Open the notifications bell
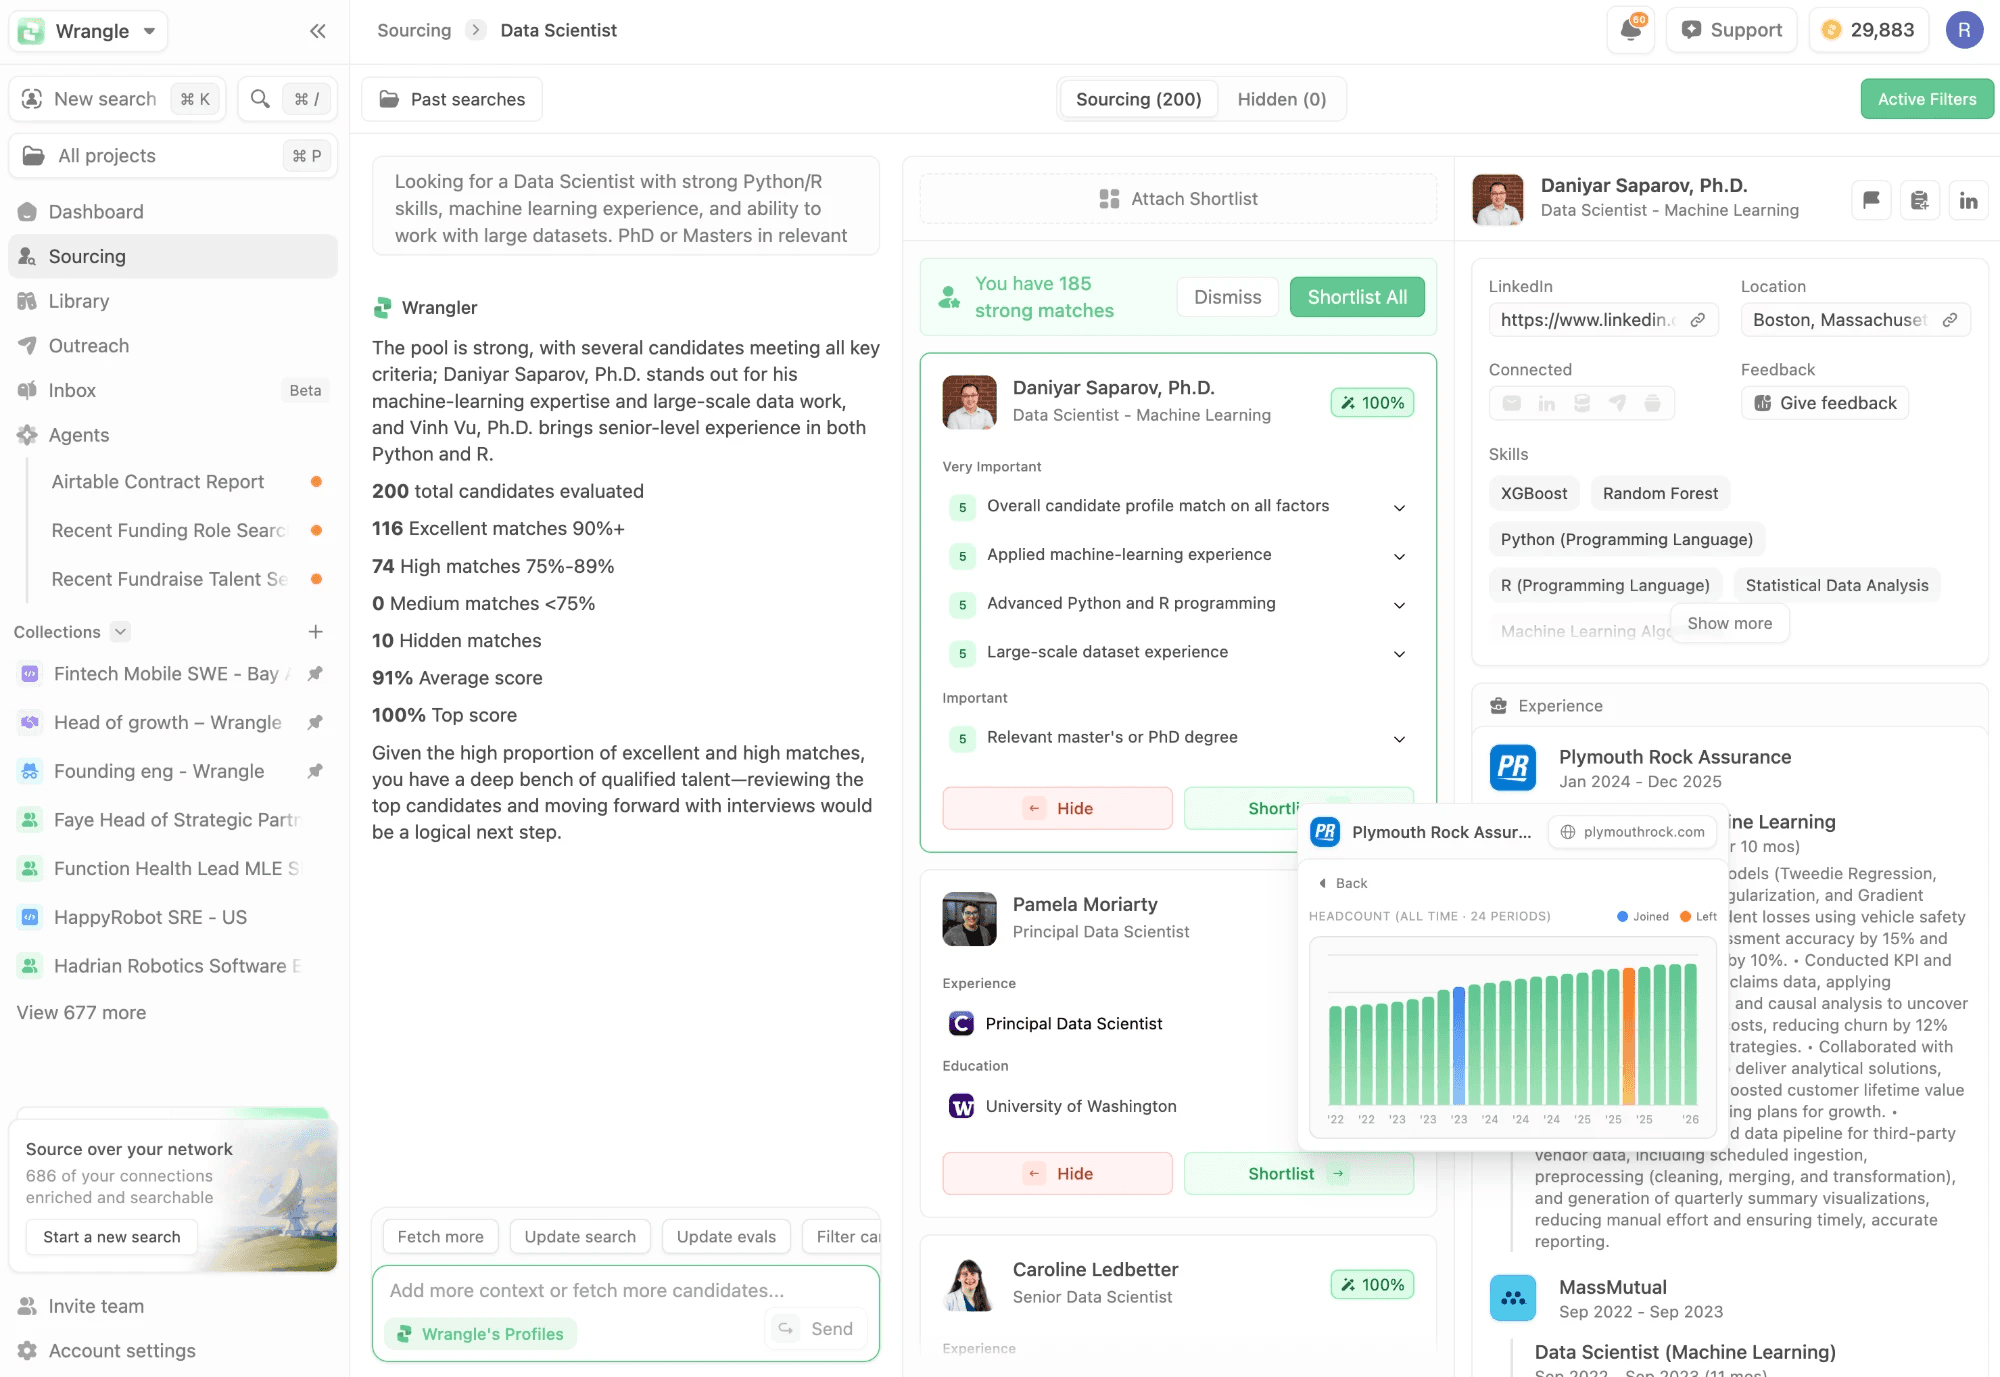2000x1377 pixels. (x=1631, y=30)
